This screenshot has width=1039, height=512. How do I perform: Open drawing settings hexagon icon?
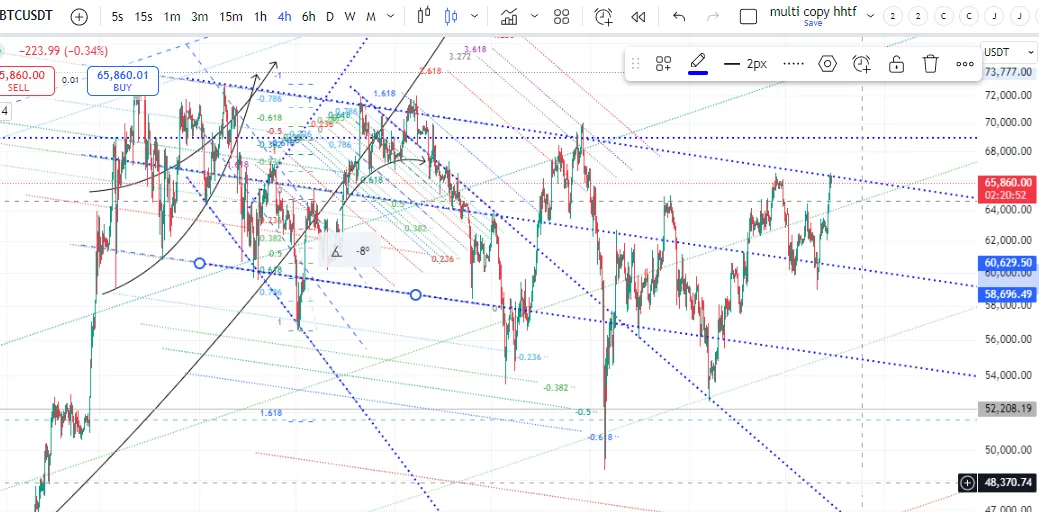coord(827,64)
